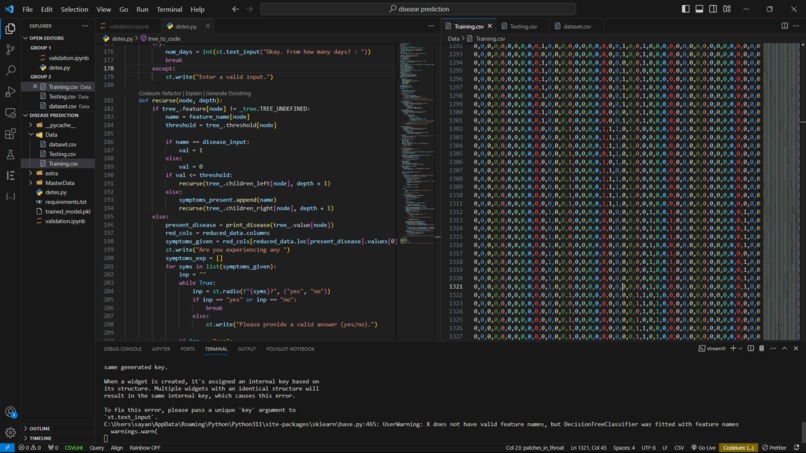The image size is (806, 453).
Task: Click the remote window status bar icon
Action: [x=7, y=448]
